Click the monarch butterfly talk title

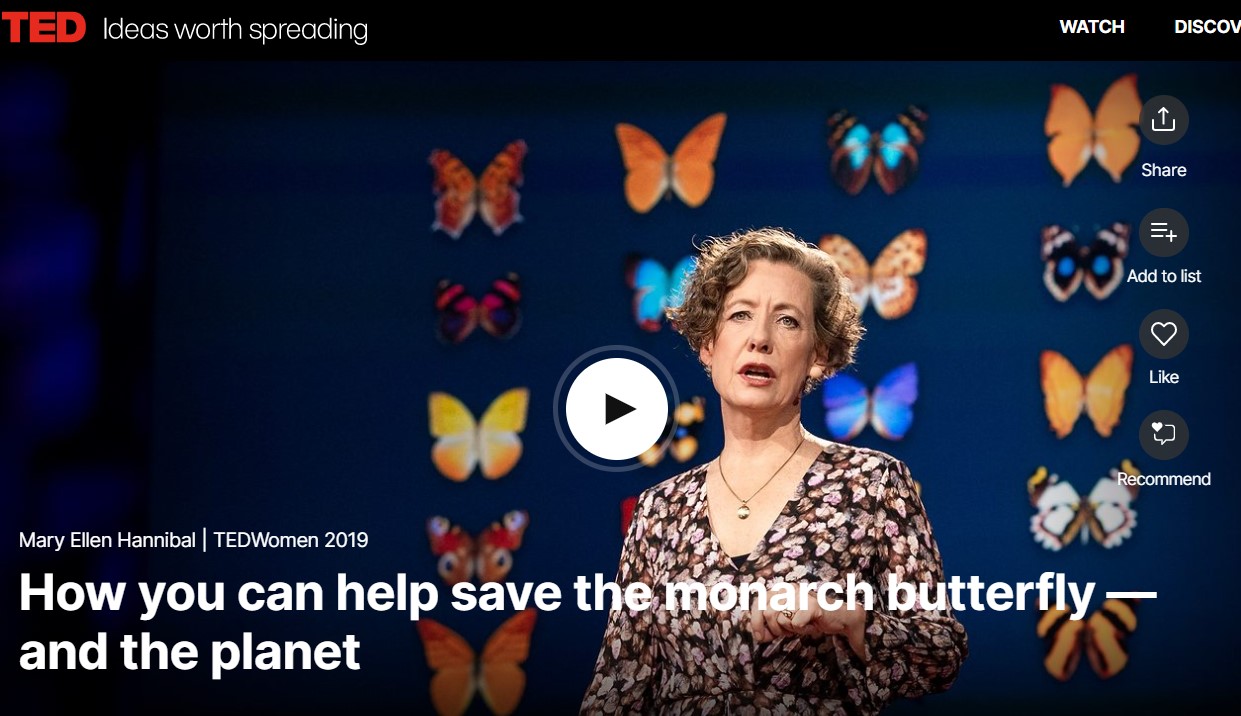point(588,621)
